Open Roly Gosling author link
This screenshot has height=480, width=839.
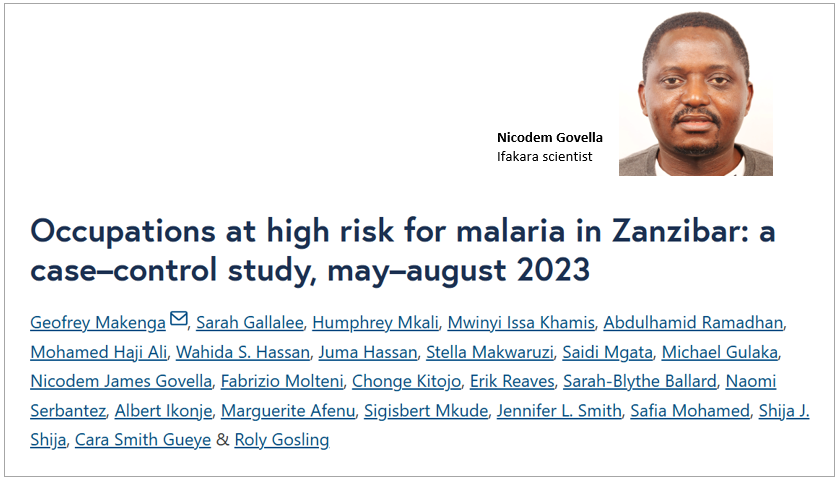click(282, 440)
